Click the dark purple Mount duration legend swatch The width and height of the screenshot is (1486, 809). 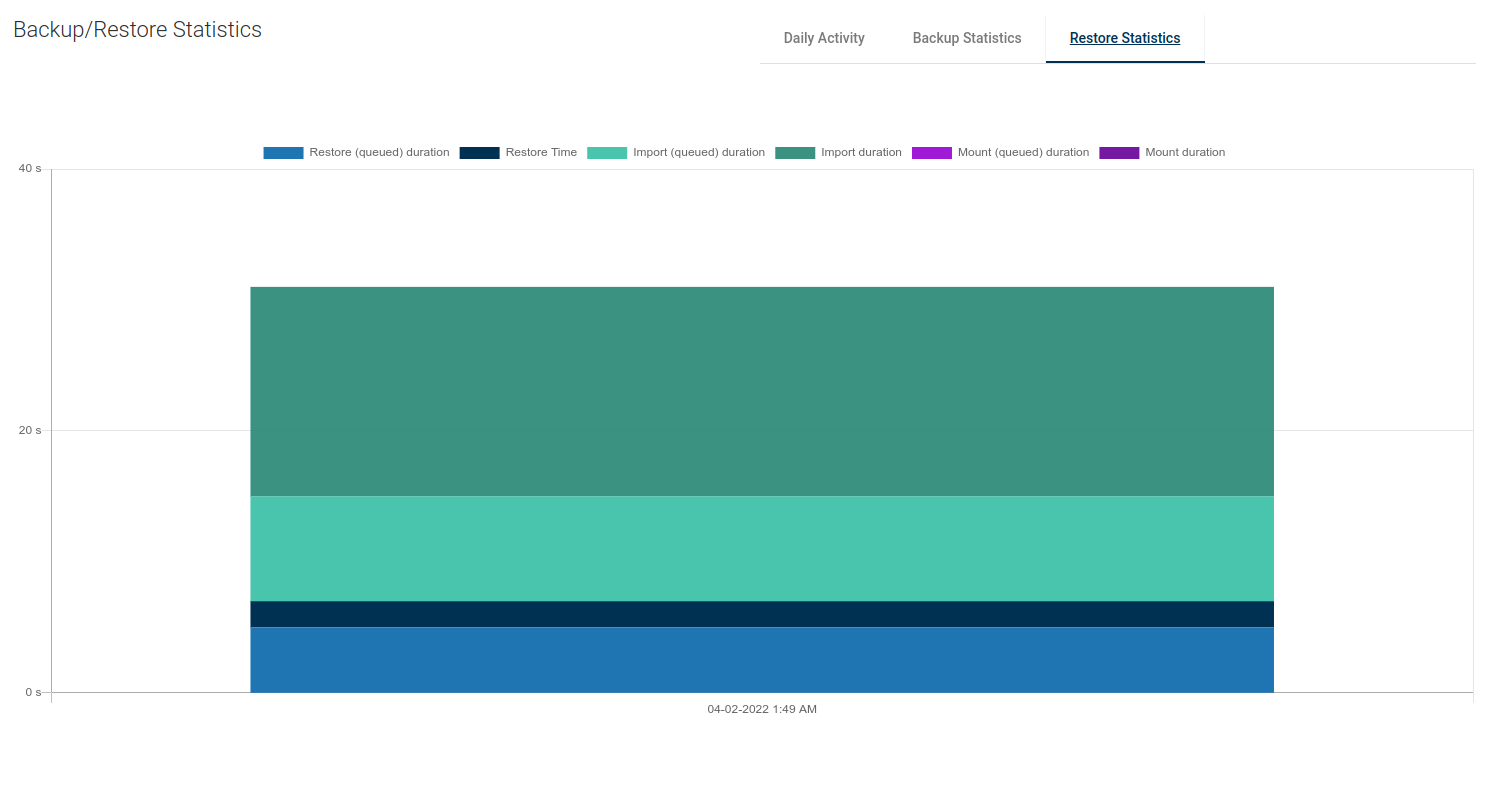pos(1119,153)
